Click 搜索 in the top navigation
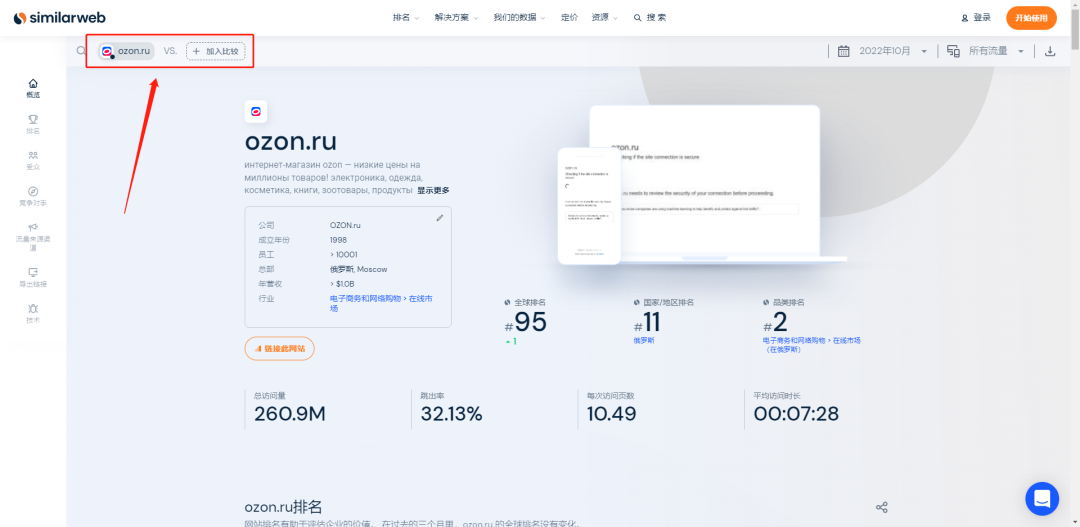Screen dimensions: 1080x527 tap(650, 18)
